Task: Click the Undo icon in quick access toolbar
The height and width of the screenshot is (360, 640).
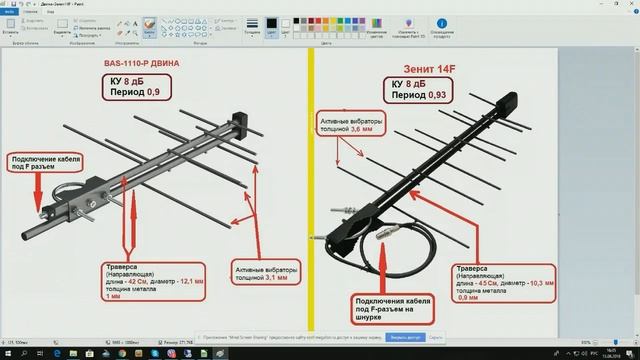Action: tap(21, 4)
